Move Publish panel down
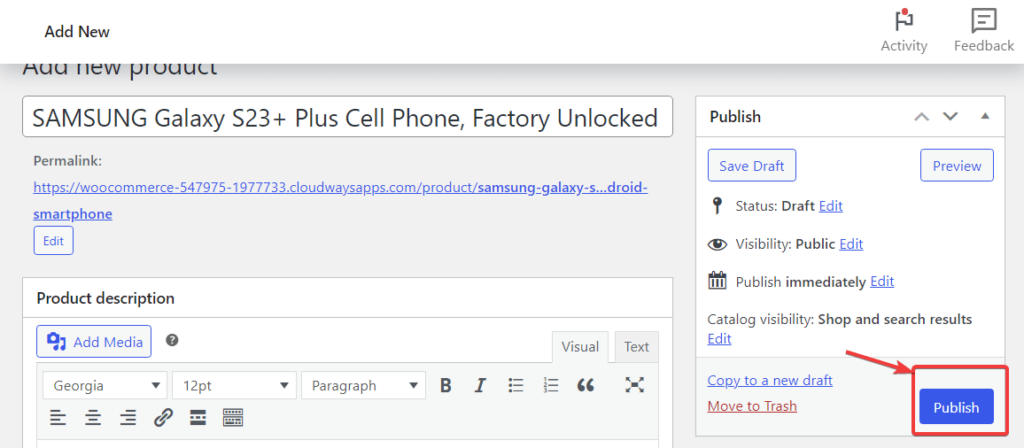This screenshot has height=448, width=1024. tap(950, 116)
